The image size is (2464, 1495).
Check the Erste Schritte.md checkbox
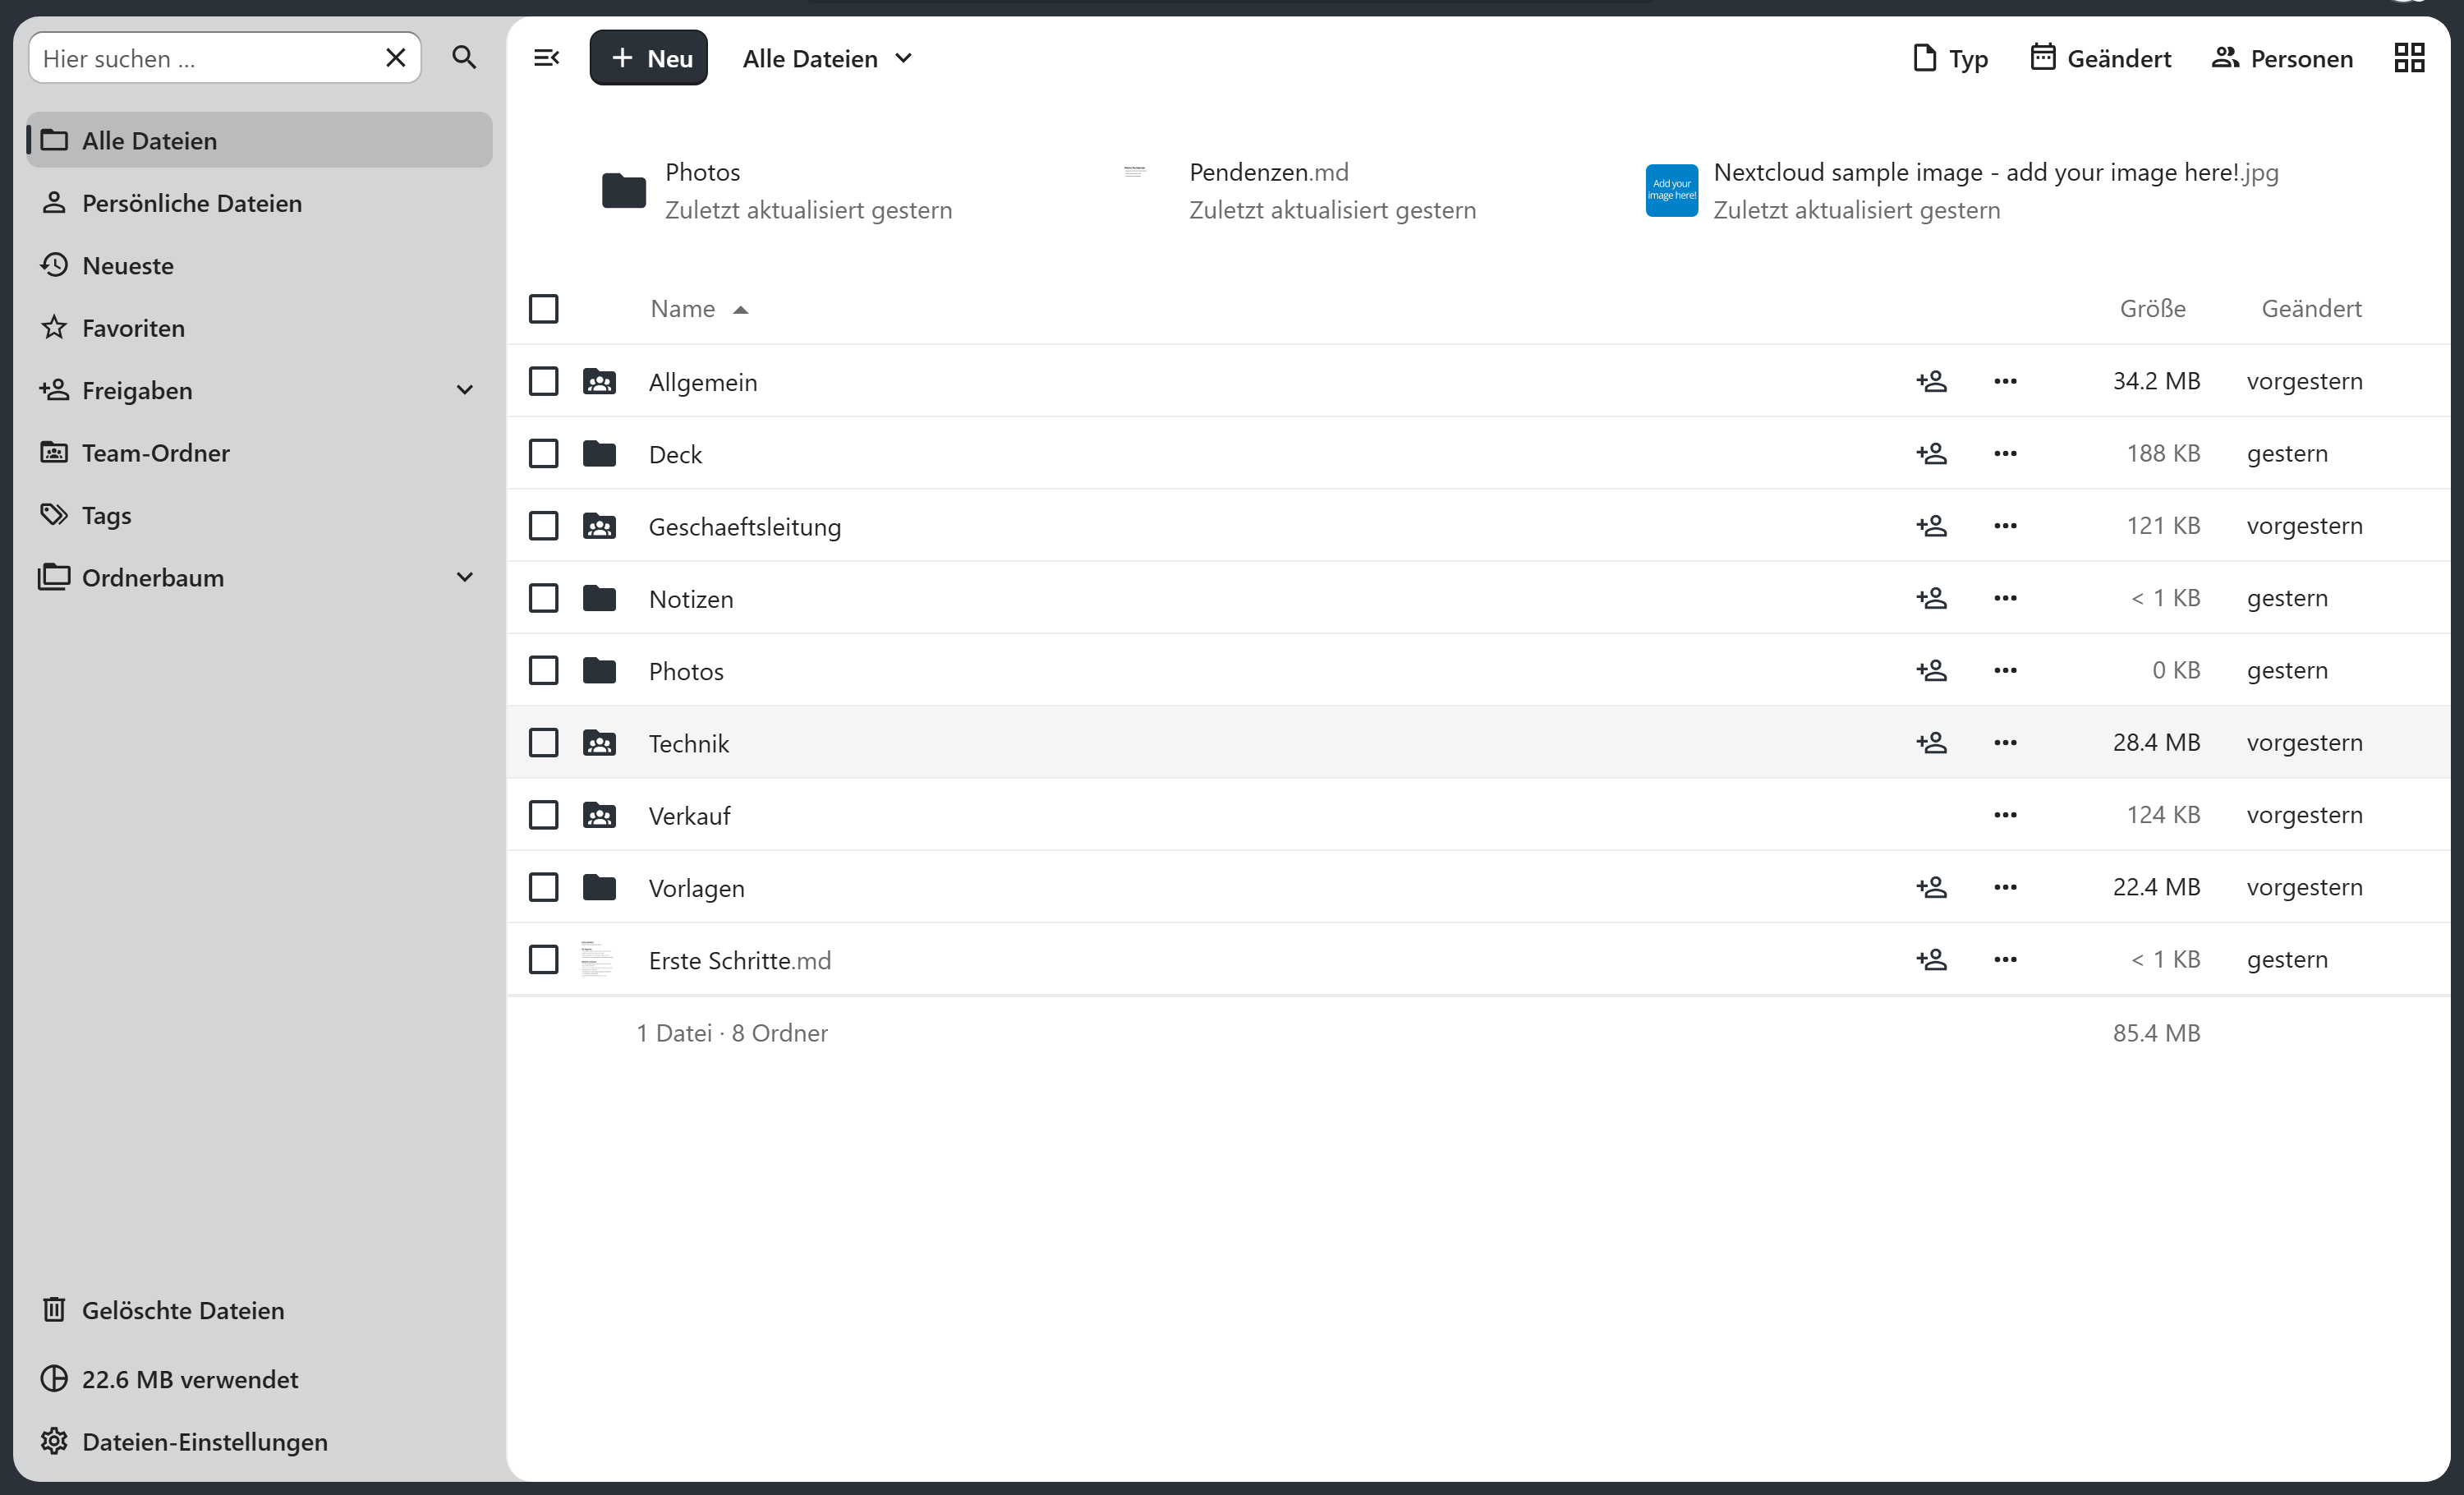coord(543,959)
